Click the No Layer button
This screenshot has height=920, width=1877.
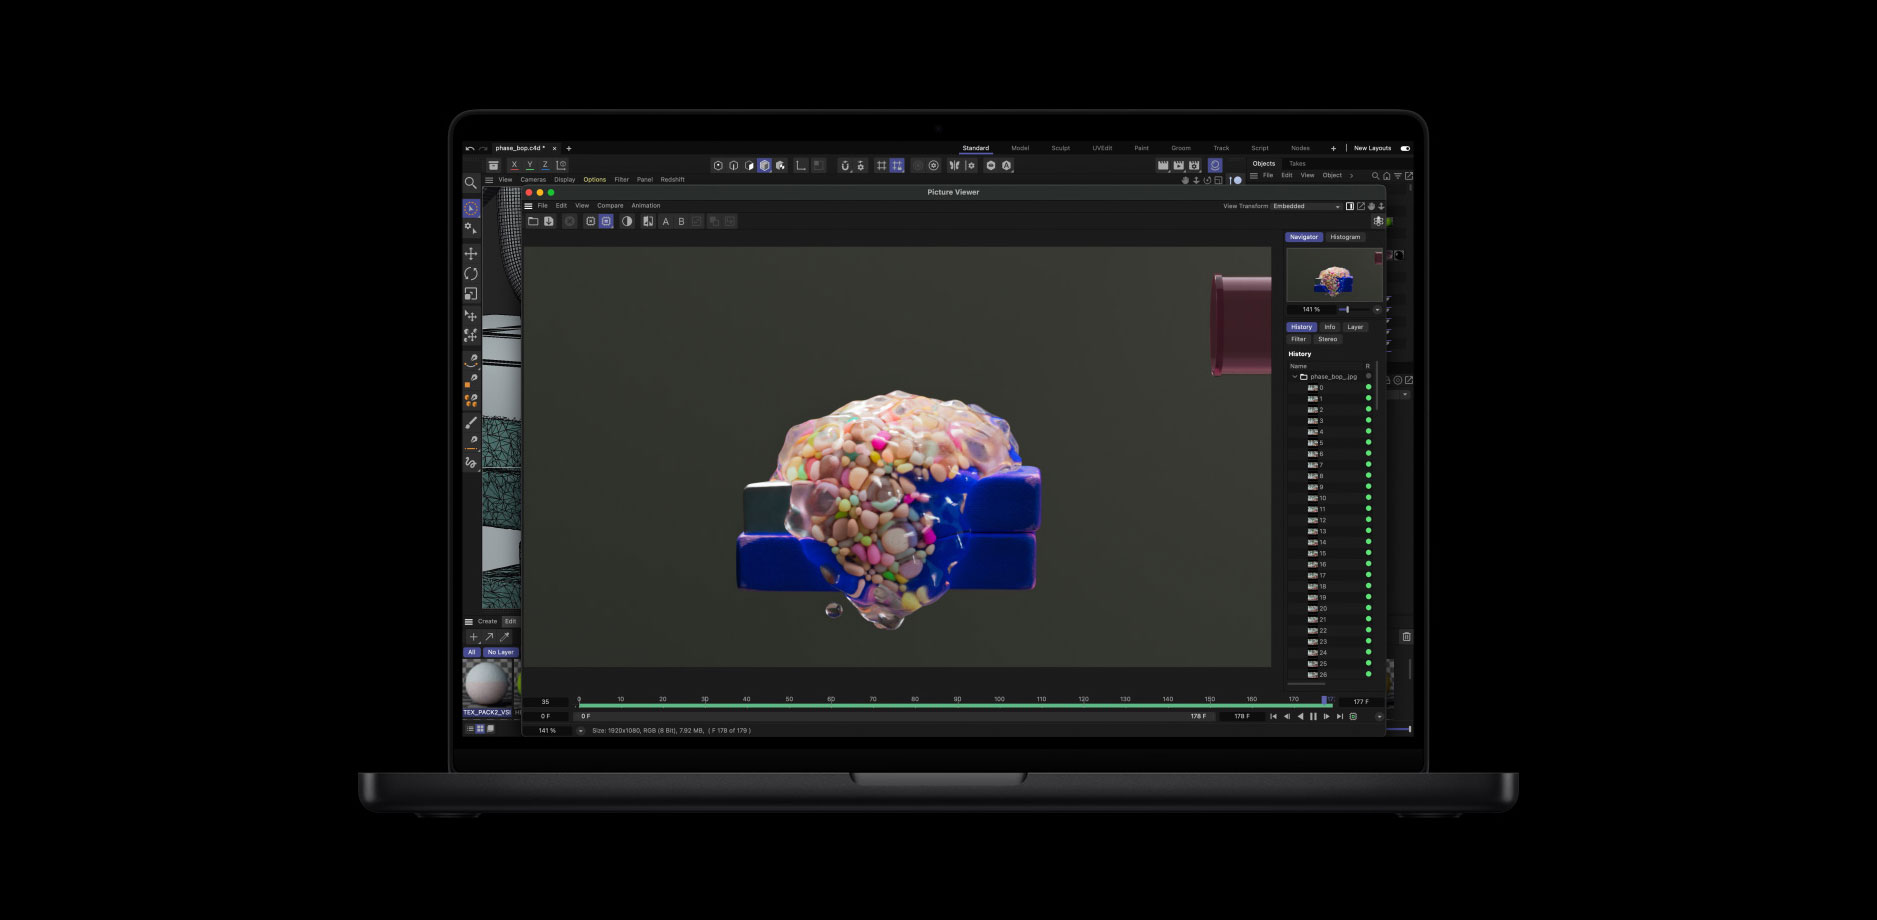500,652
